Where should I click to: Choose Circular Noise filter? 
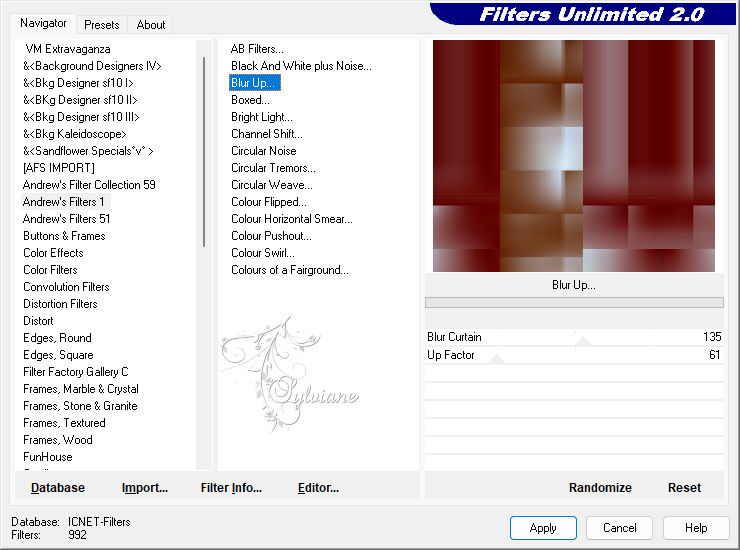click(x=264, y=151)
